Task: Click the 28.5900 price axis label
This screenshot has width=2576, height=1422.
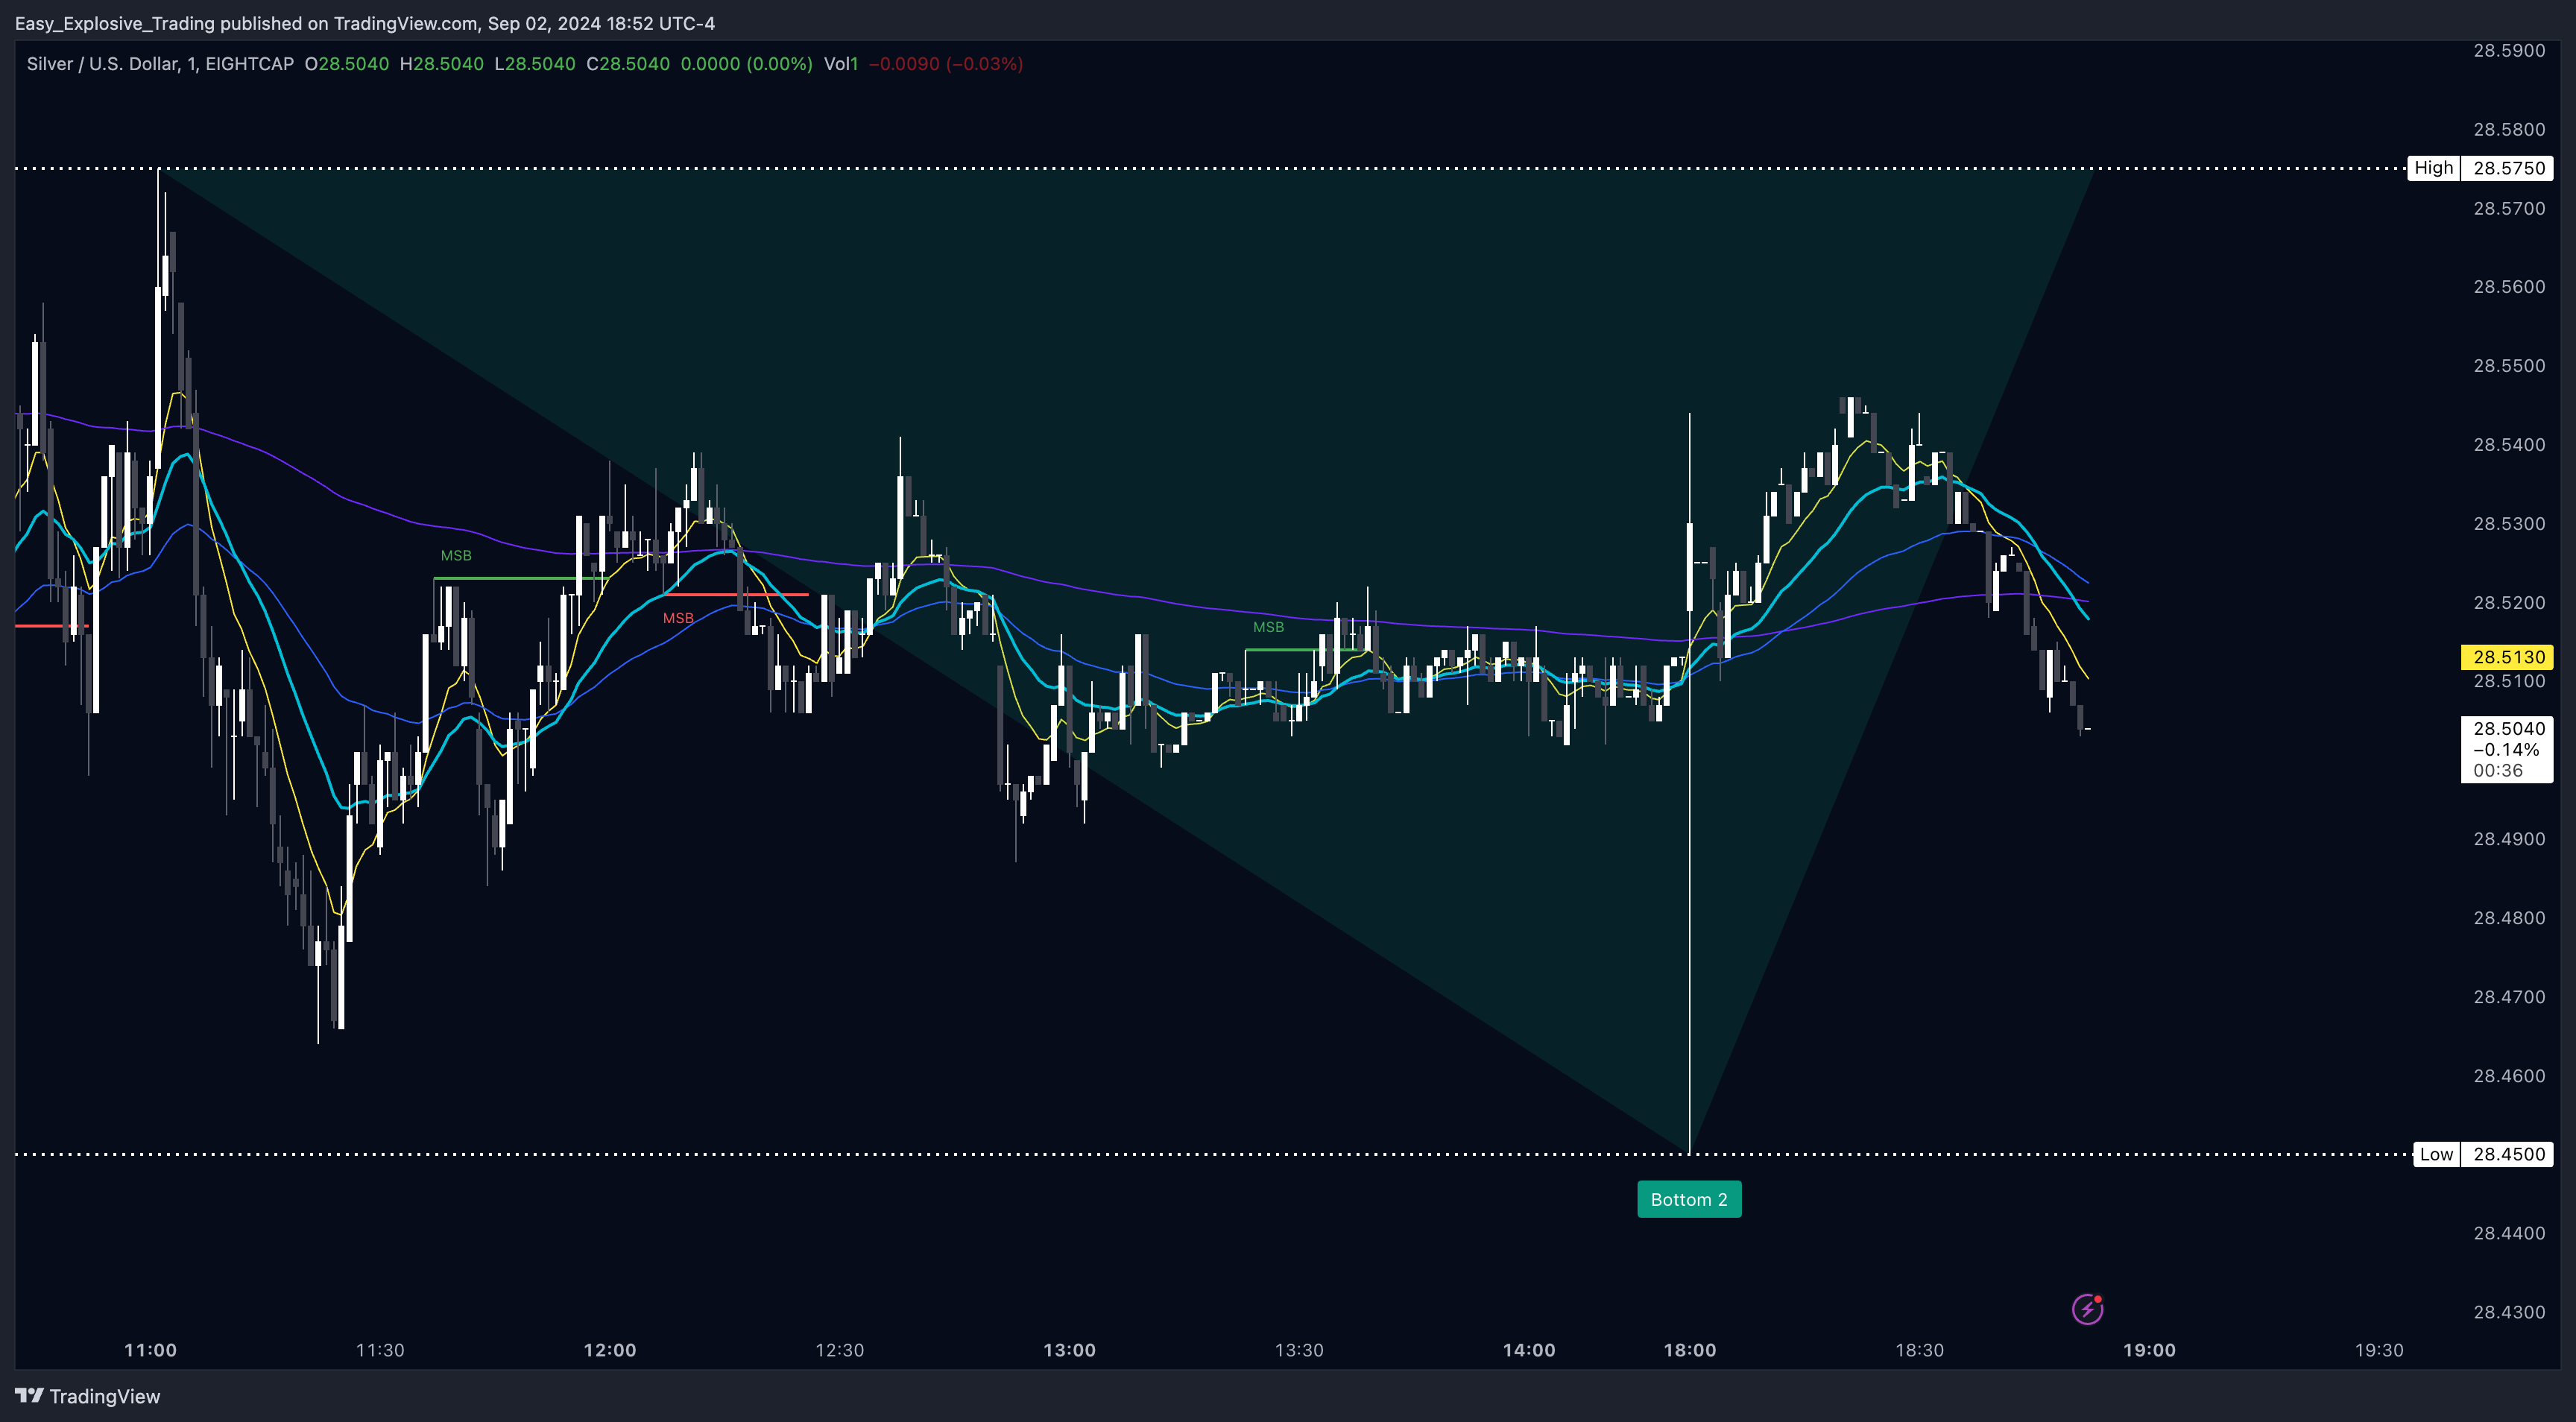Action: click(2509, 51)
